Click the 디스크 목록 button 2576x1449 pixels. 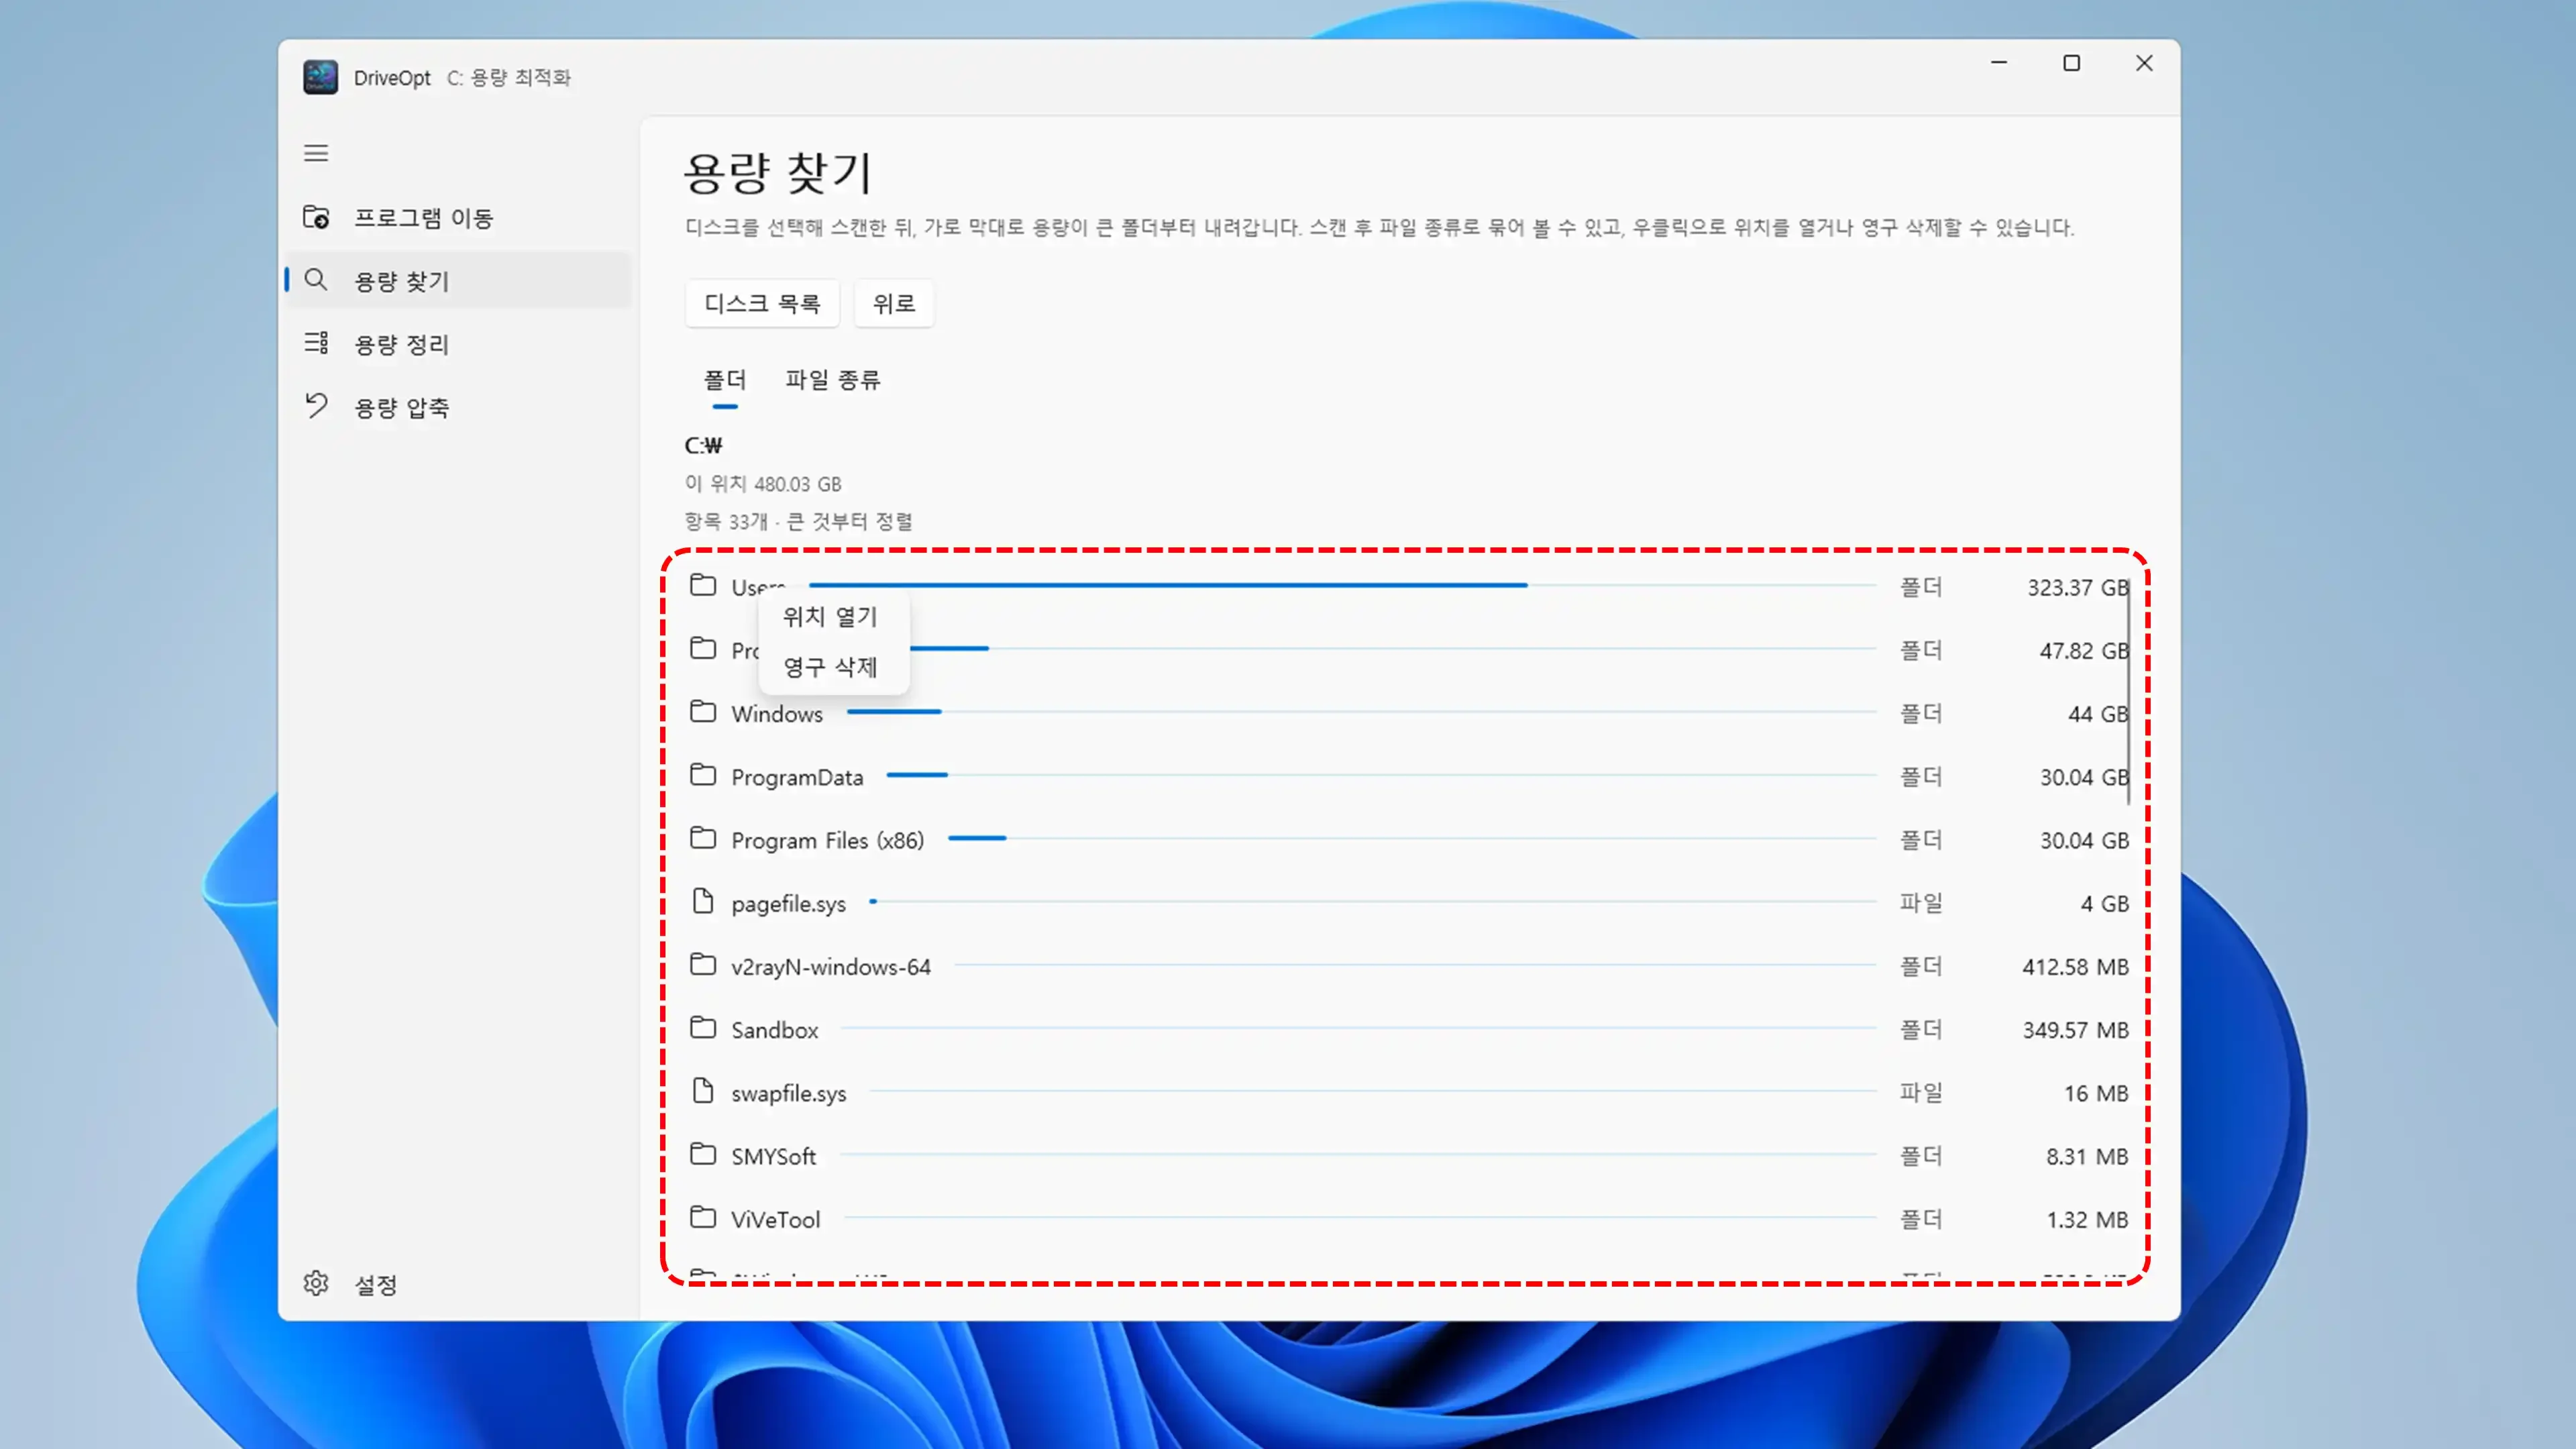(762, 303)
